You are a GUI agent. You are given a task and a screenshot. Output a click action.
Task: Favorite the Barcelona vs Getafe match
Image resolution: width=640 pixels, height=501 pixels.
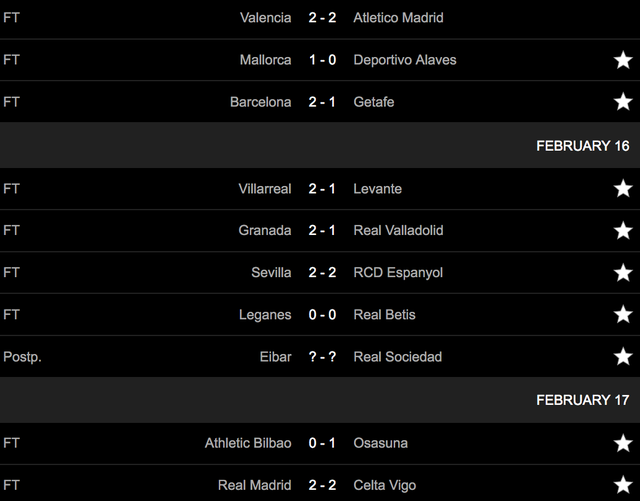coord(623,102)
